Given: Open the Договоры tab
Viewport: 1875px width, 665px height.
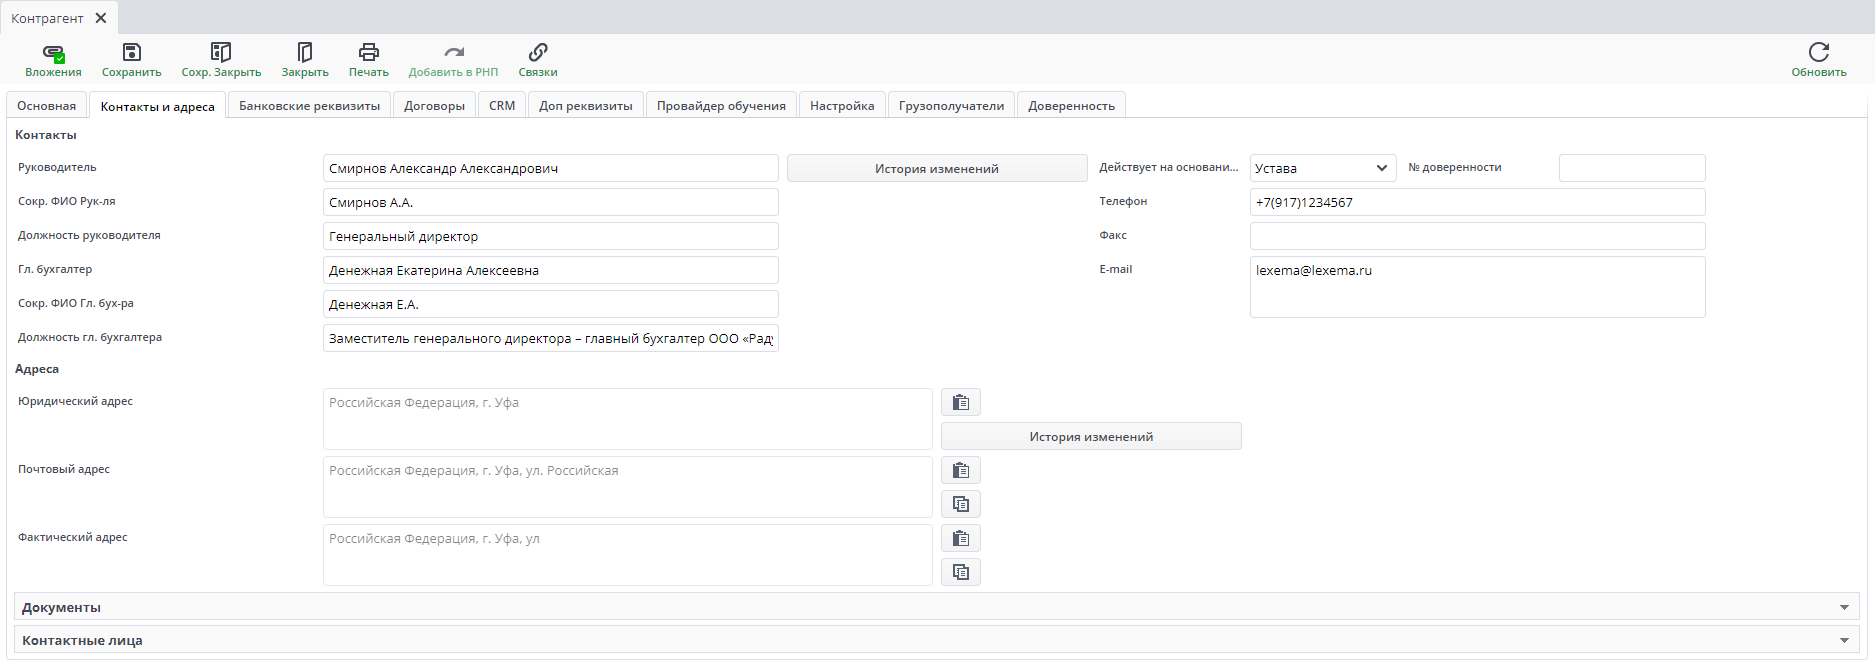Looking at the screenshot, I should pos(434,106).
